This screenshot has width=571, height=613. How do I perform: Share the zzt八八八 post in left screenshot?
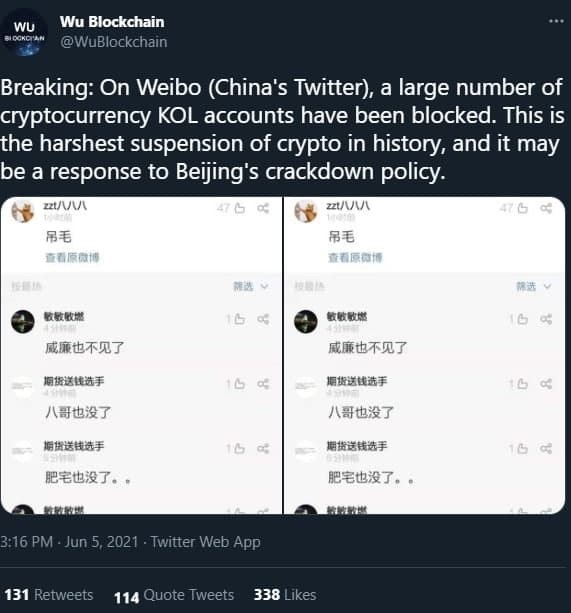pos(263,208)
